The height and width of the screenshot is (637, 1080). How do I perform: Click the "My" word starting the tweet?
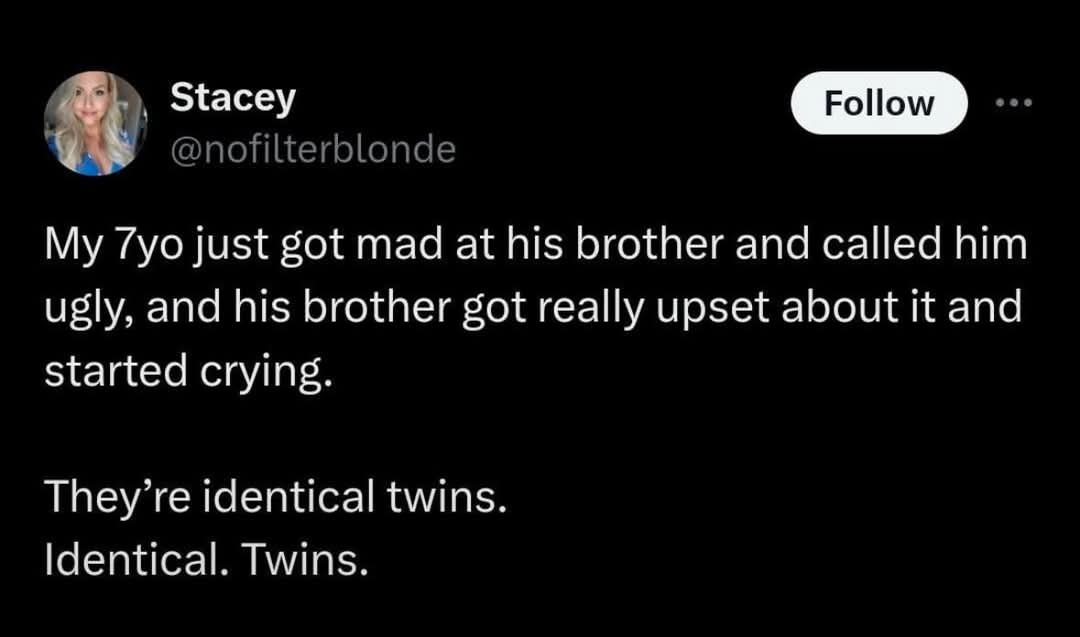pyautogui.click(x=74, y=247)
